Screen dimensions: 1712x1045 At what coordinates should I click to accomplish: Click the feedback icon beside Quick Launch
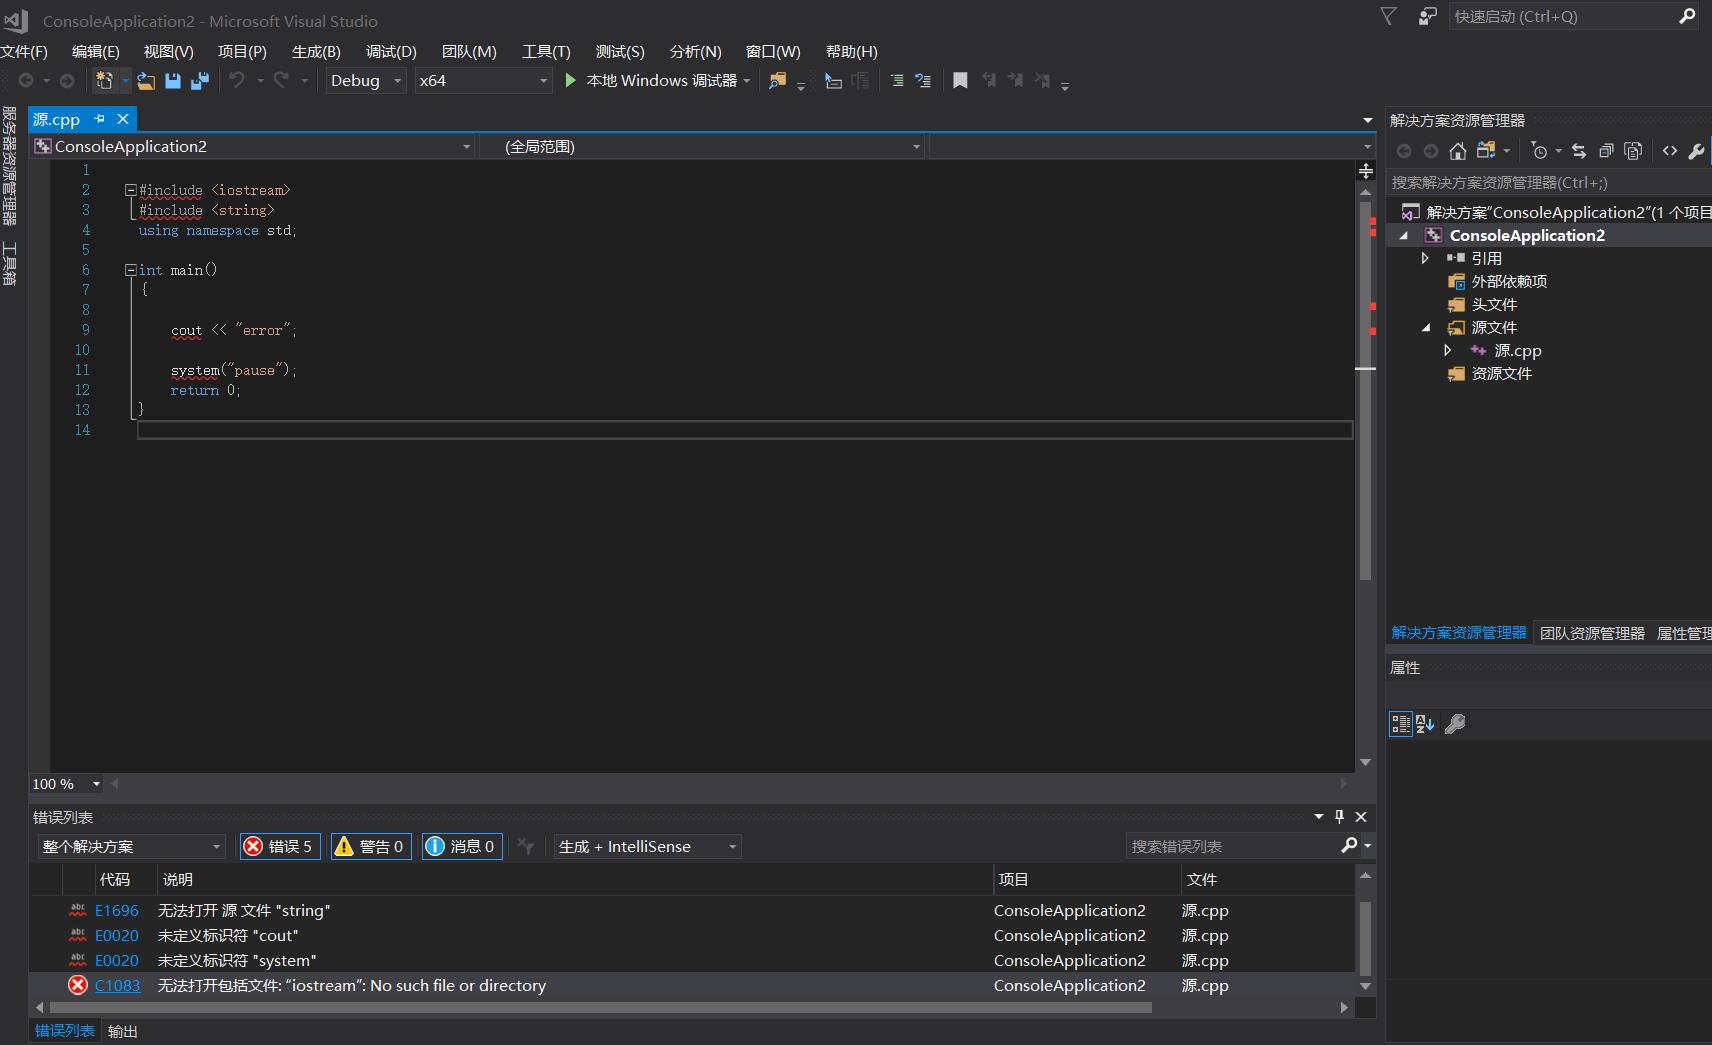(x=1428, y=16)
